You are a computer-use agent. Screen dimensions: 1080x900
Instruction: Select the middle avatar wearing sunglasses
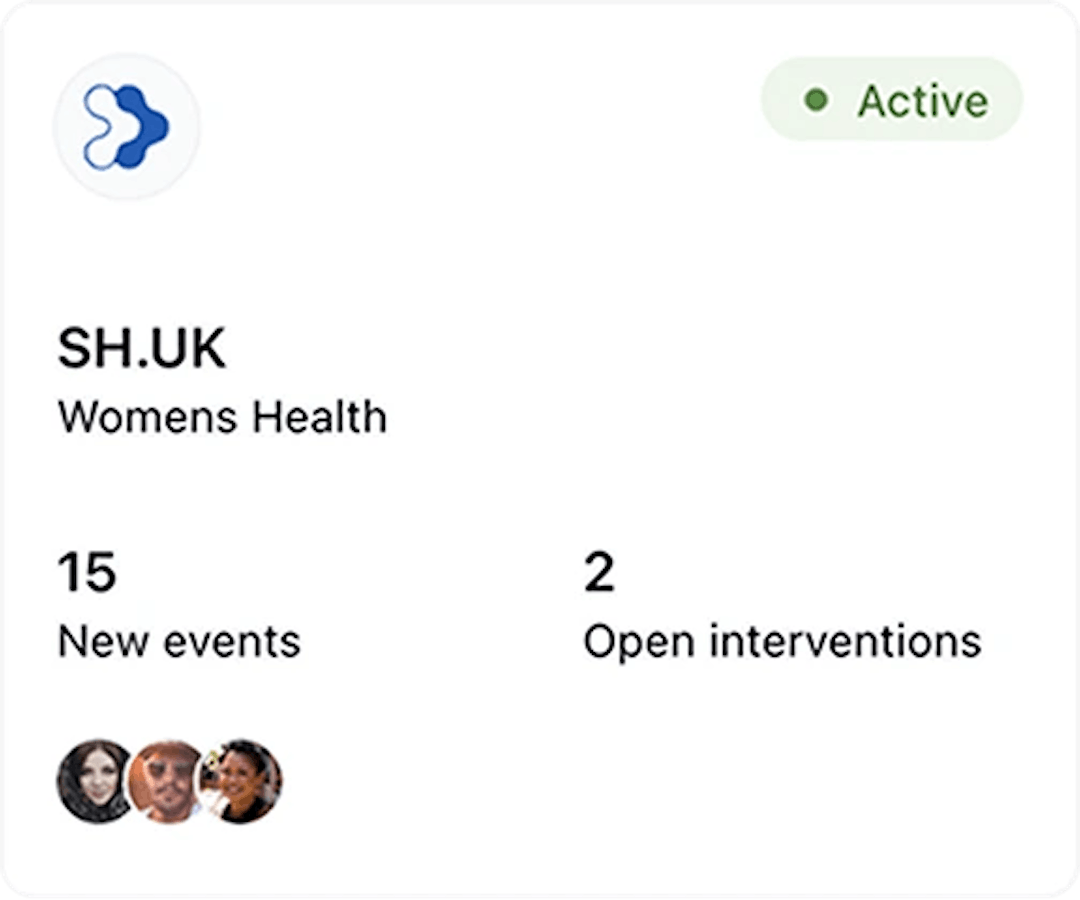click(166, 781)
